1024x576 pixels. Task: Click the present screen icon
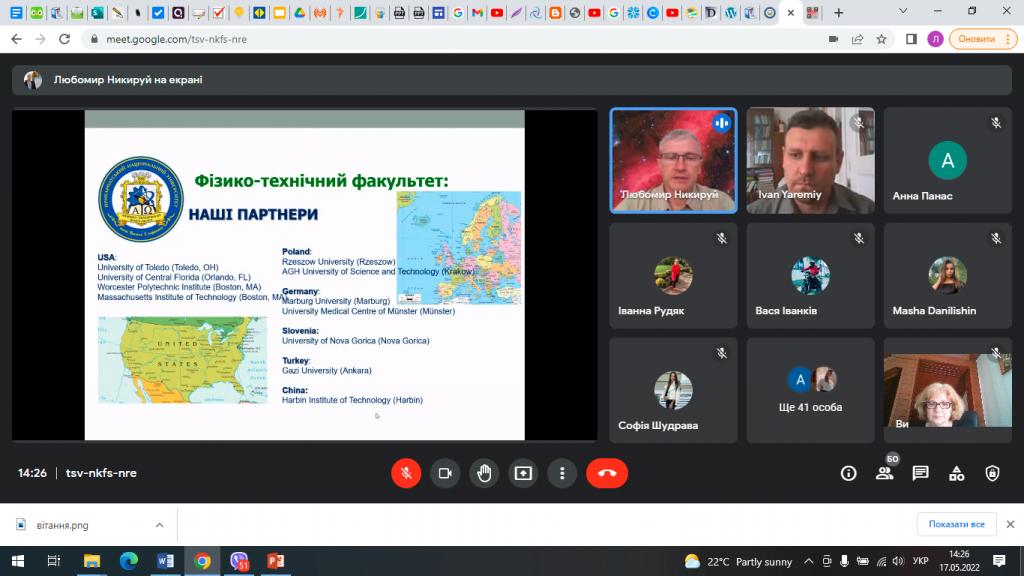pos(523,473)
